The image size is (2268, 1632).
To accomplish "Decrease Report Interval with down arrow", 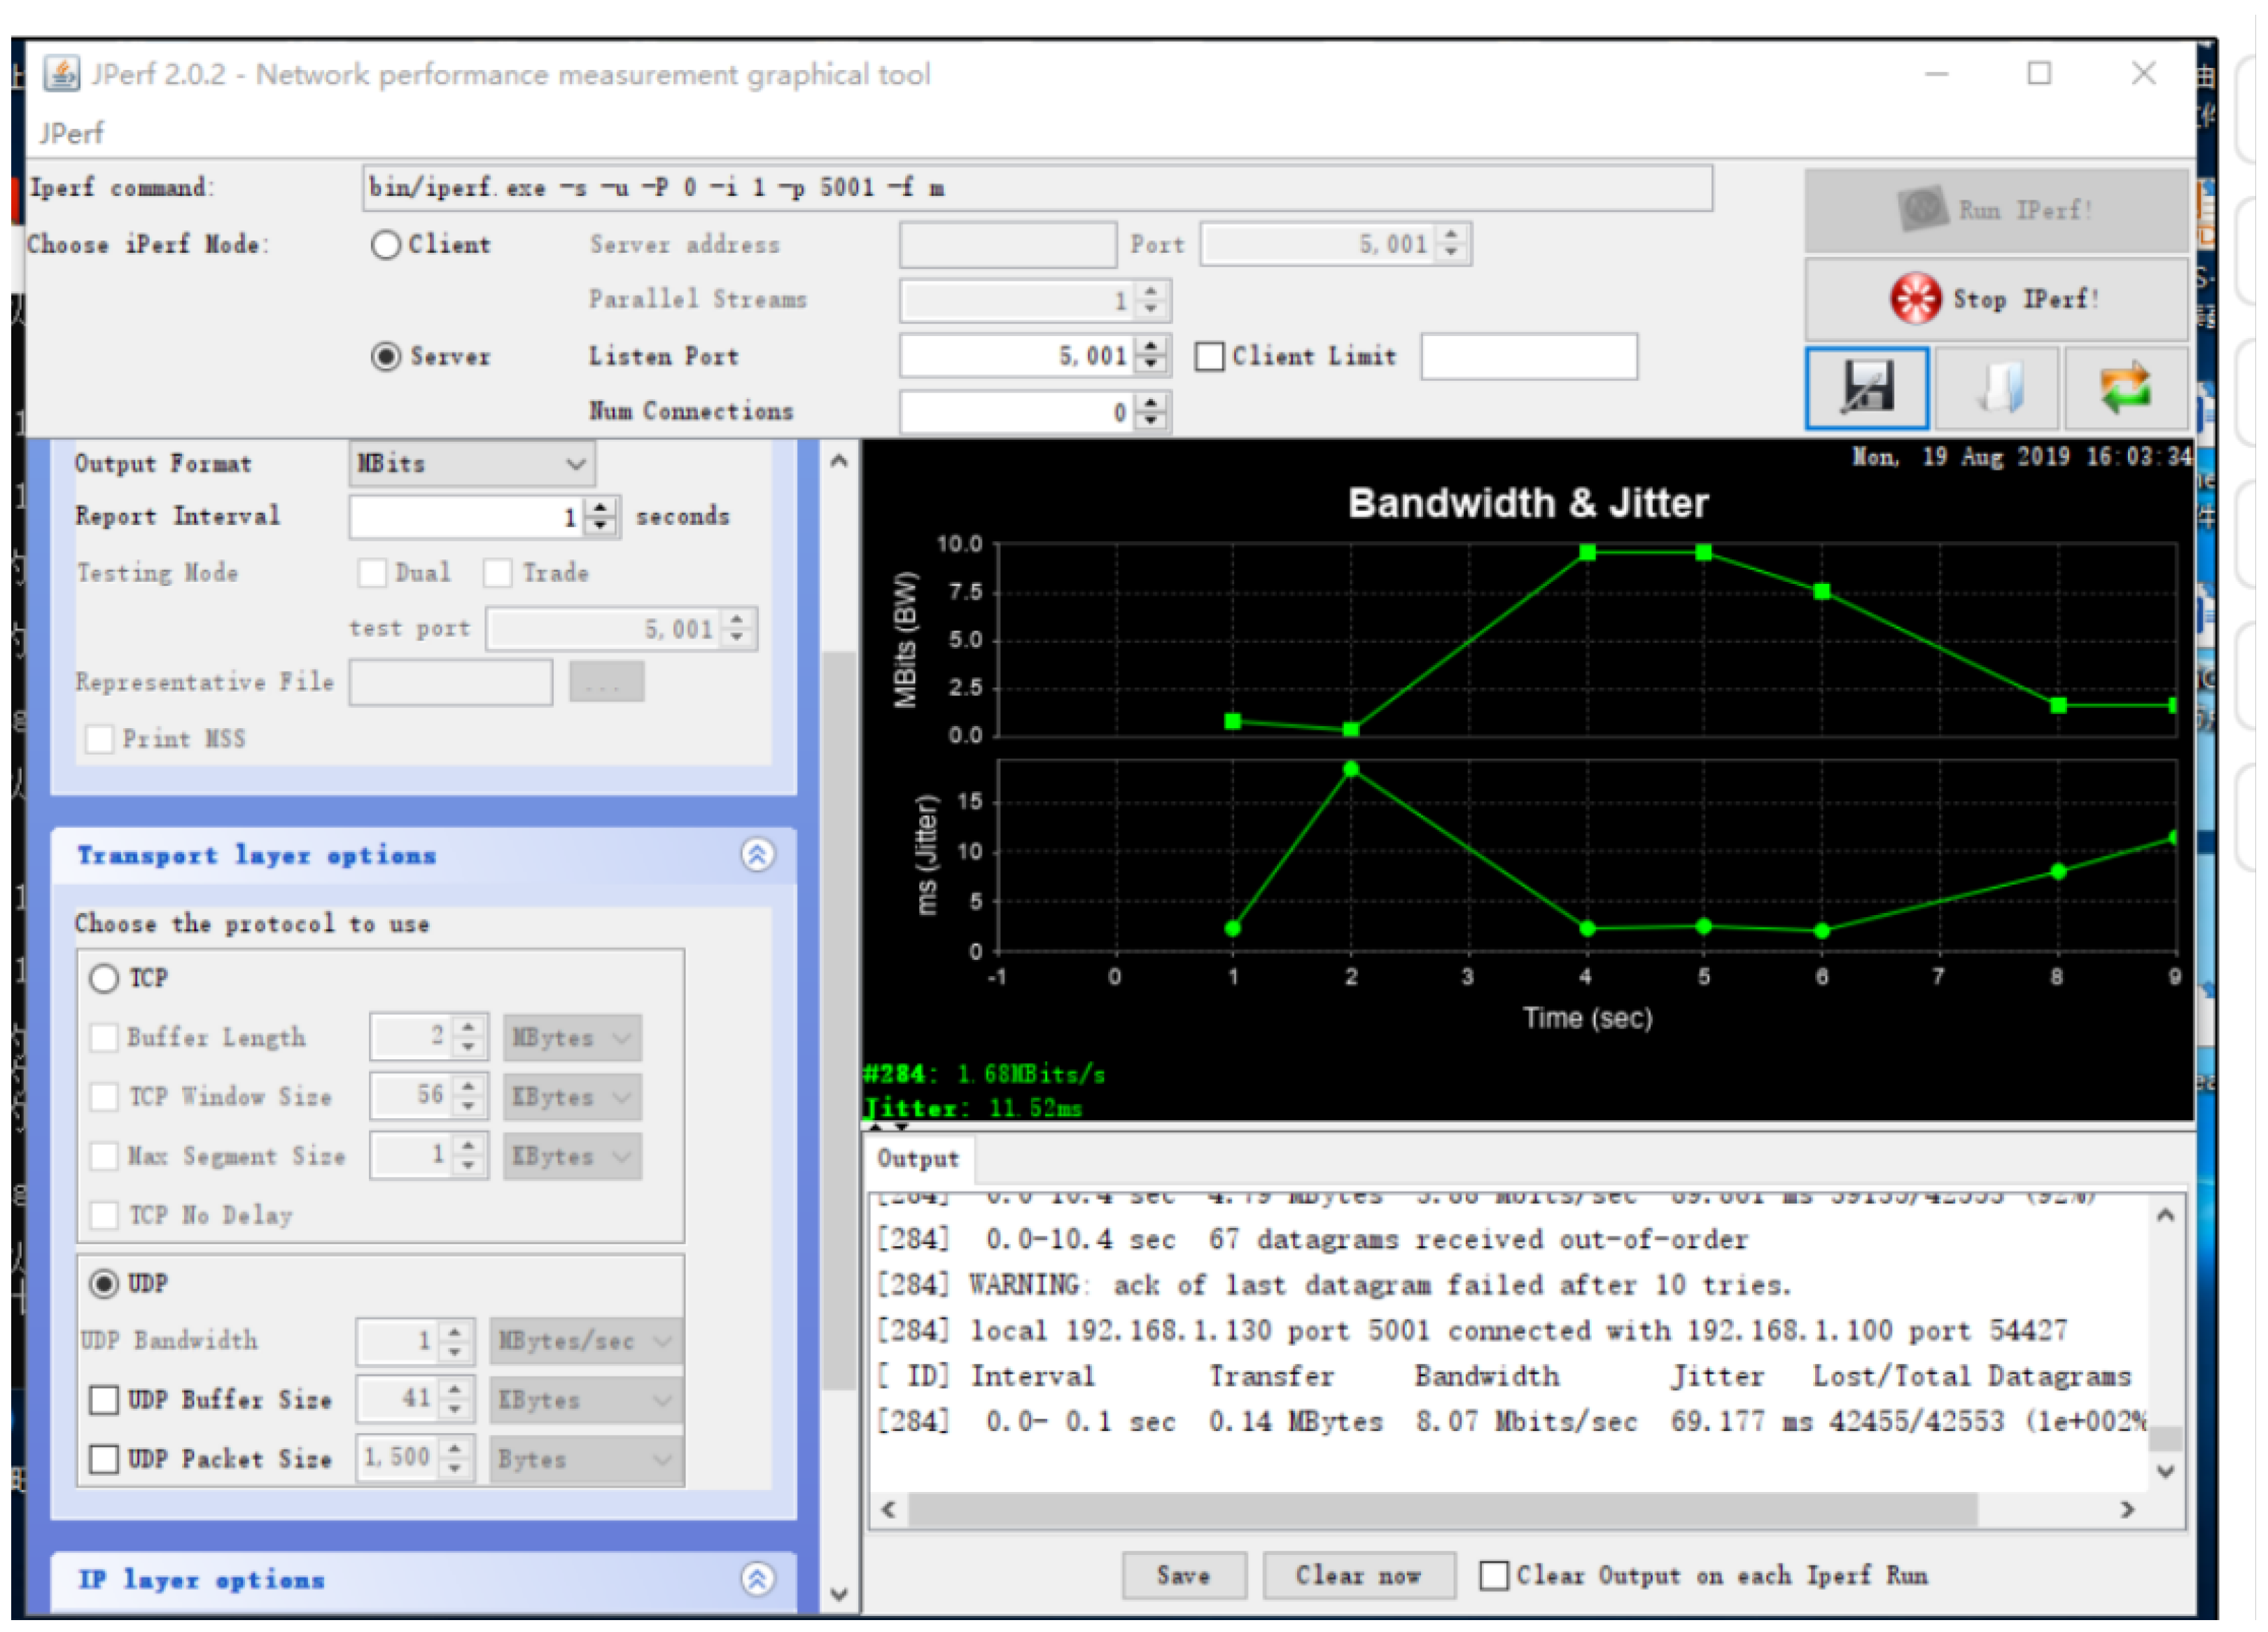I will 600,527.
